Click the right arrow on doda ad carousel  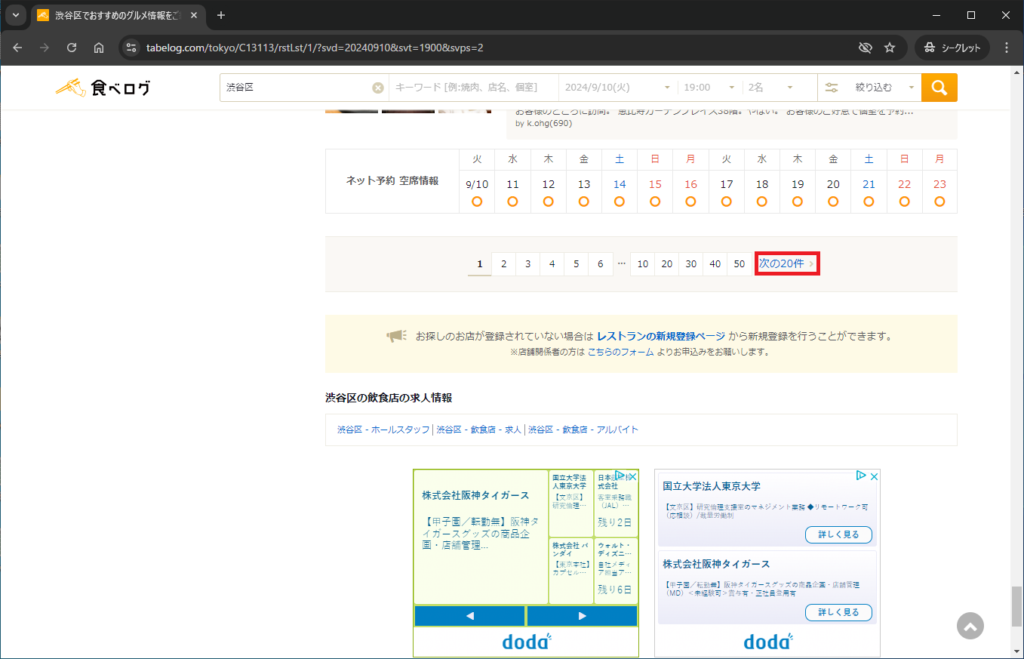pyautogui.click(x=581, y=616)
